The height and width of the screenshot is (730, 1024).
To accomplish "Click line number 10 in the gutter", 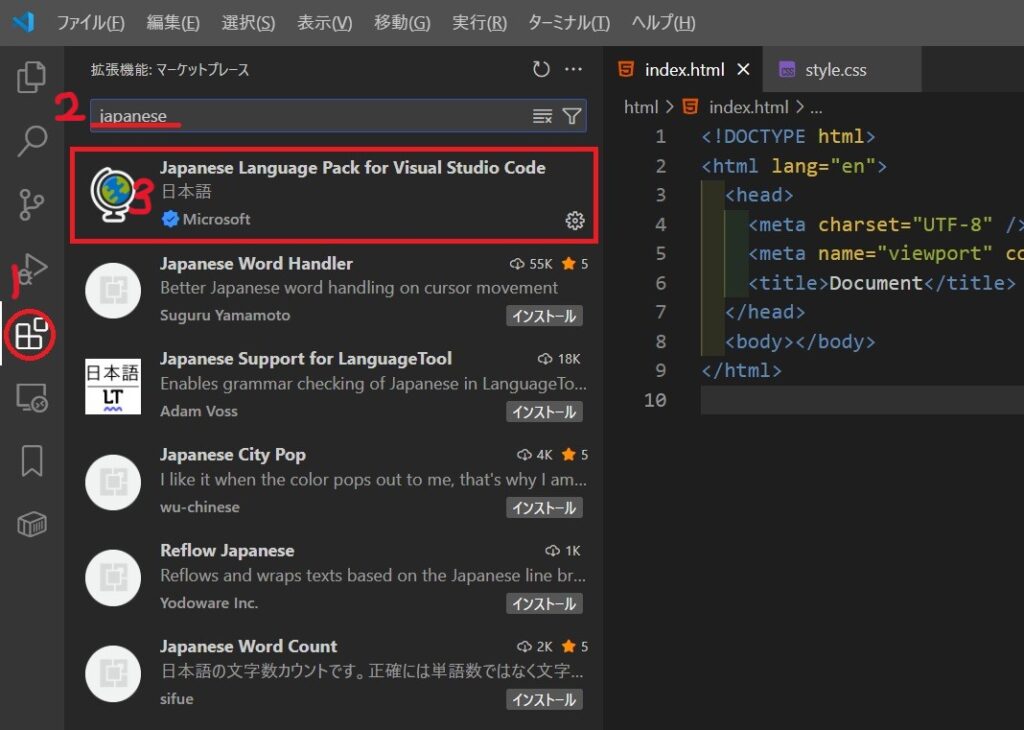I will pos(655,400).
